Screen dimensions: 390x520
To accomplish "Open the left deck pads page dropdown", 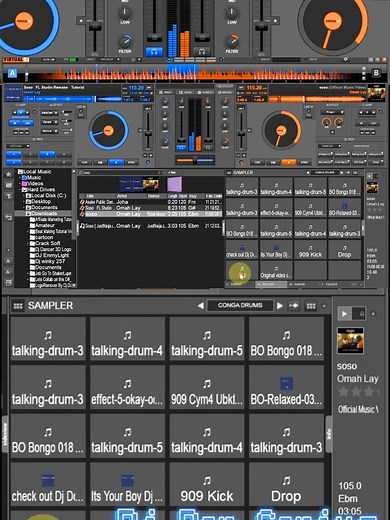I will pos(18,146).
